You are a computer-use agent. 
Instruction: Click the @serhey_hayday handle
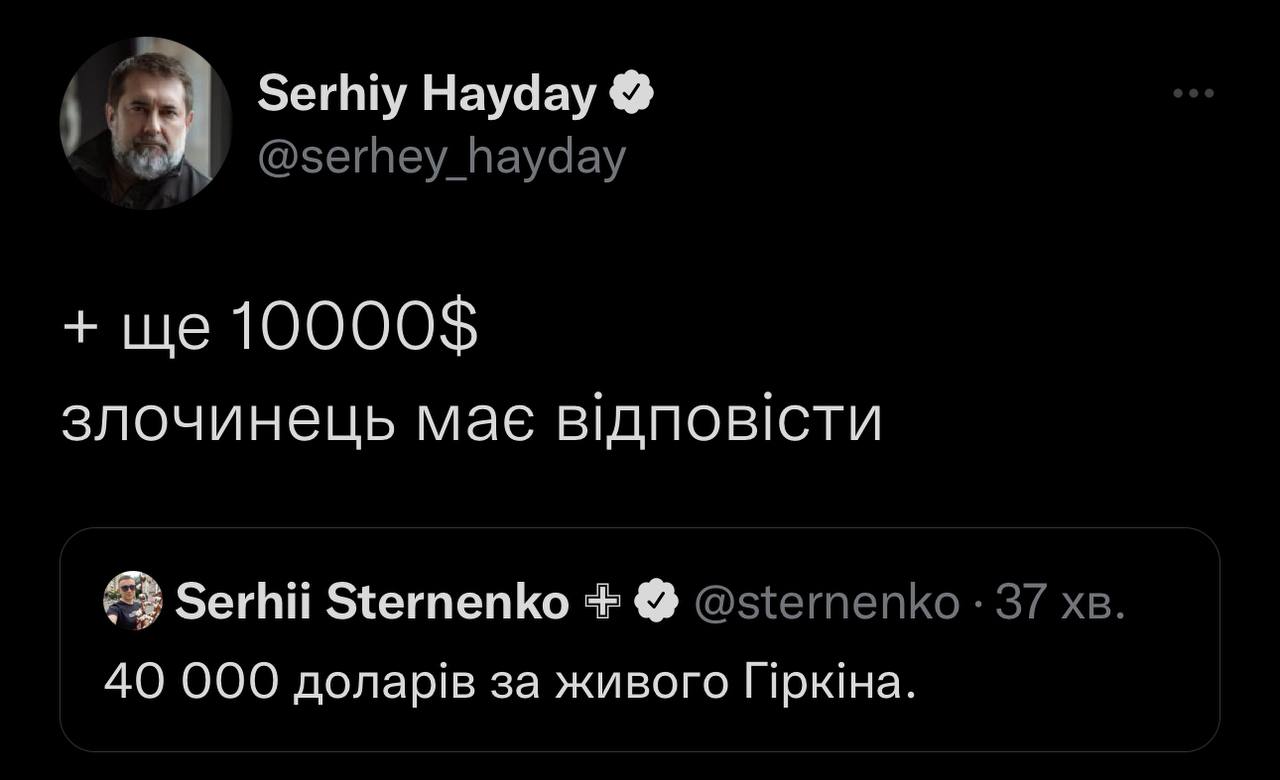441,157
